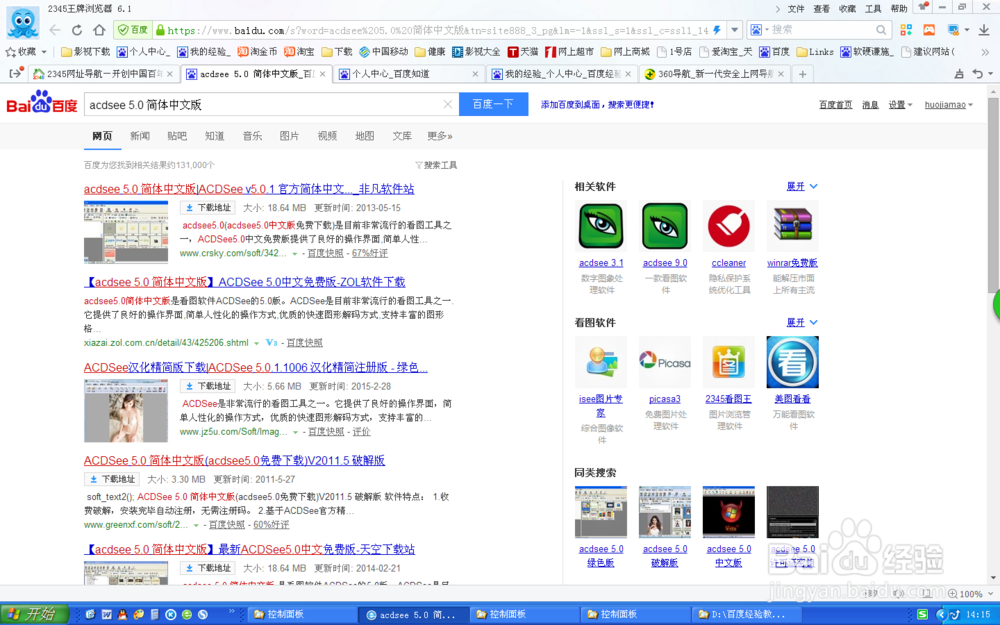Switch to Baidu 新闻 category

tap(140, 136)
